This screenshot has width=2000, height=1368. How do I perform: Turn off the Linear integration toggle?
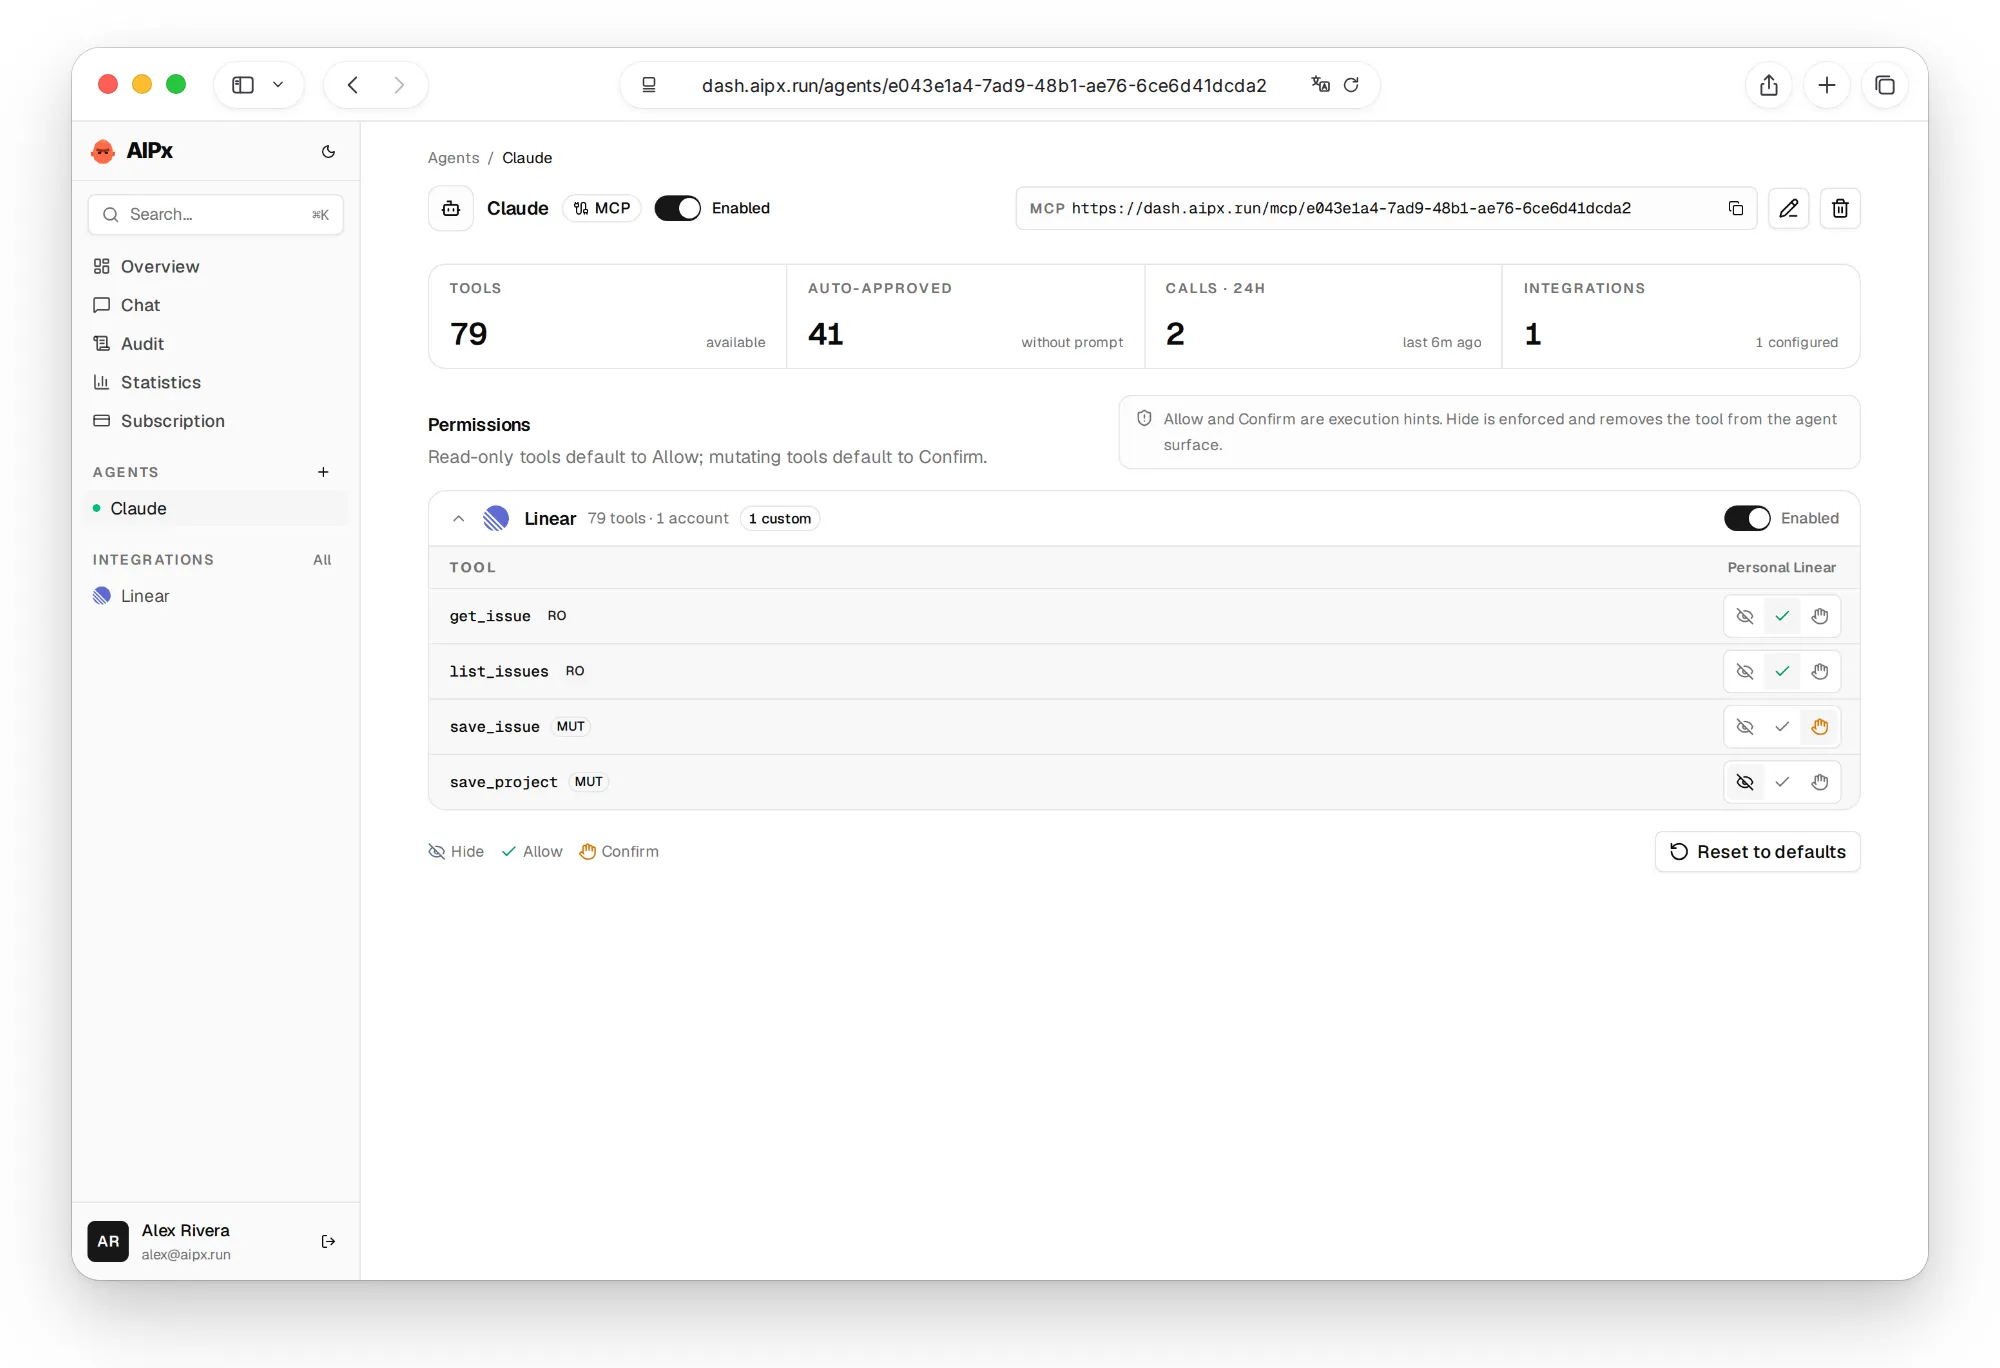[1747, 518]
